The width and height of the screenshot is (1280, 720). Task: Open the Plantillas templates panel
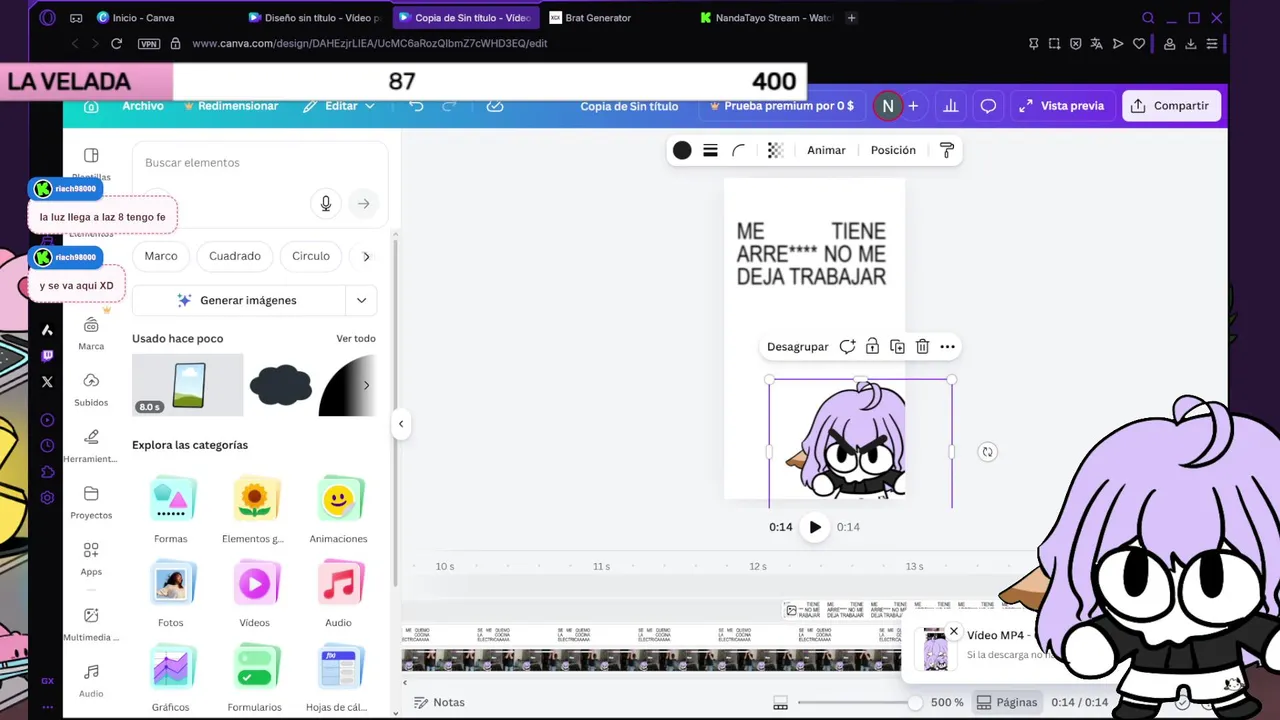[91, 162]
